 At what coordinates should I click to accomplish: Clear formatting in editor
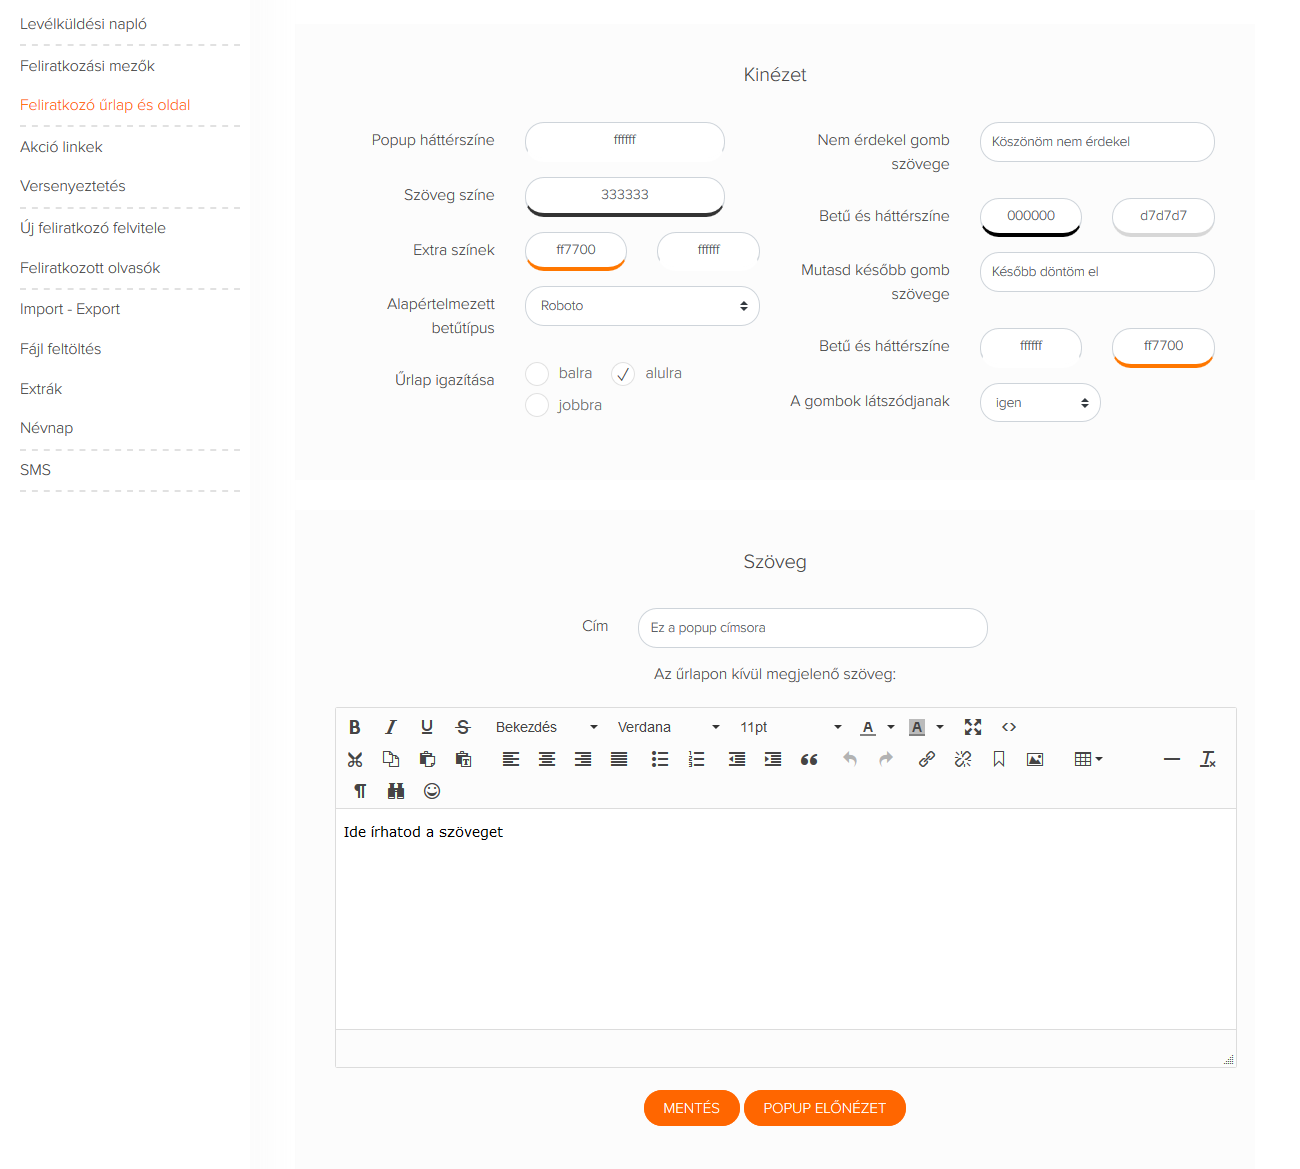[1208, 759]
